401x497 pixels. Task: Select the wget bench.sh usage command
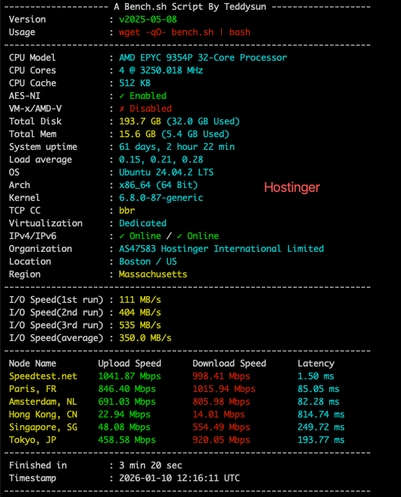point(185,32)
